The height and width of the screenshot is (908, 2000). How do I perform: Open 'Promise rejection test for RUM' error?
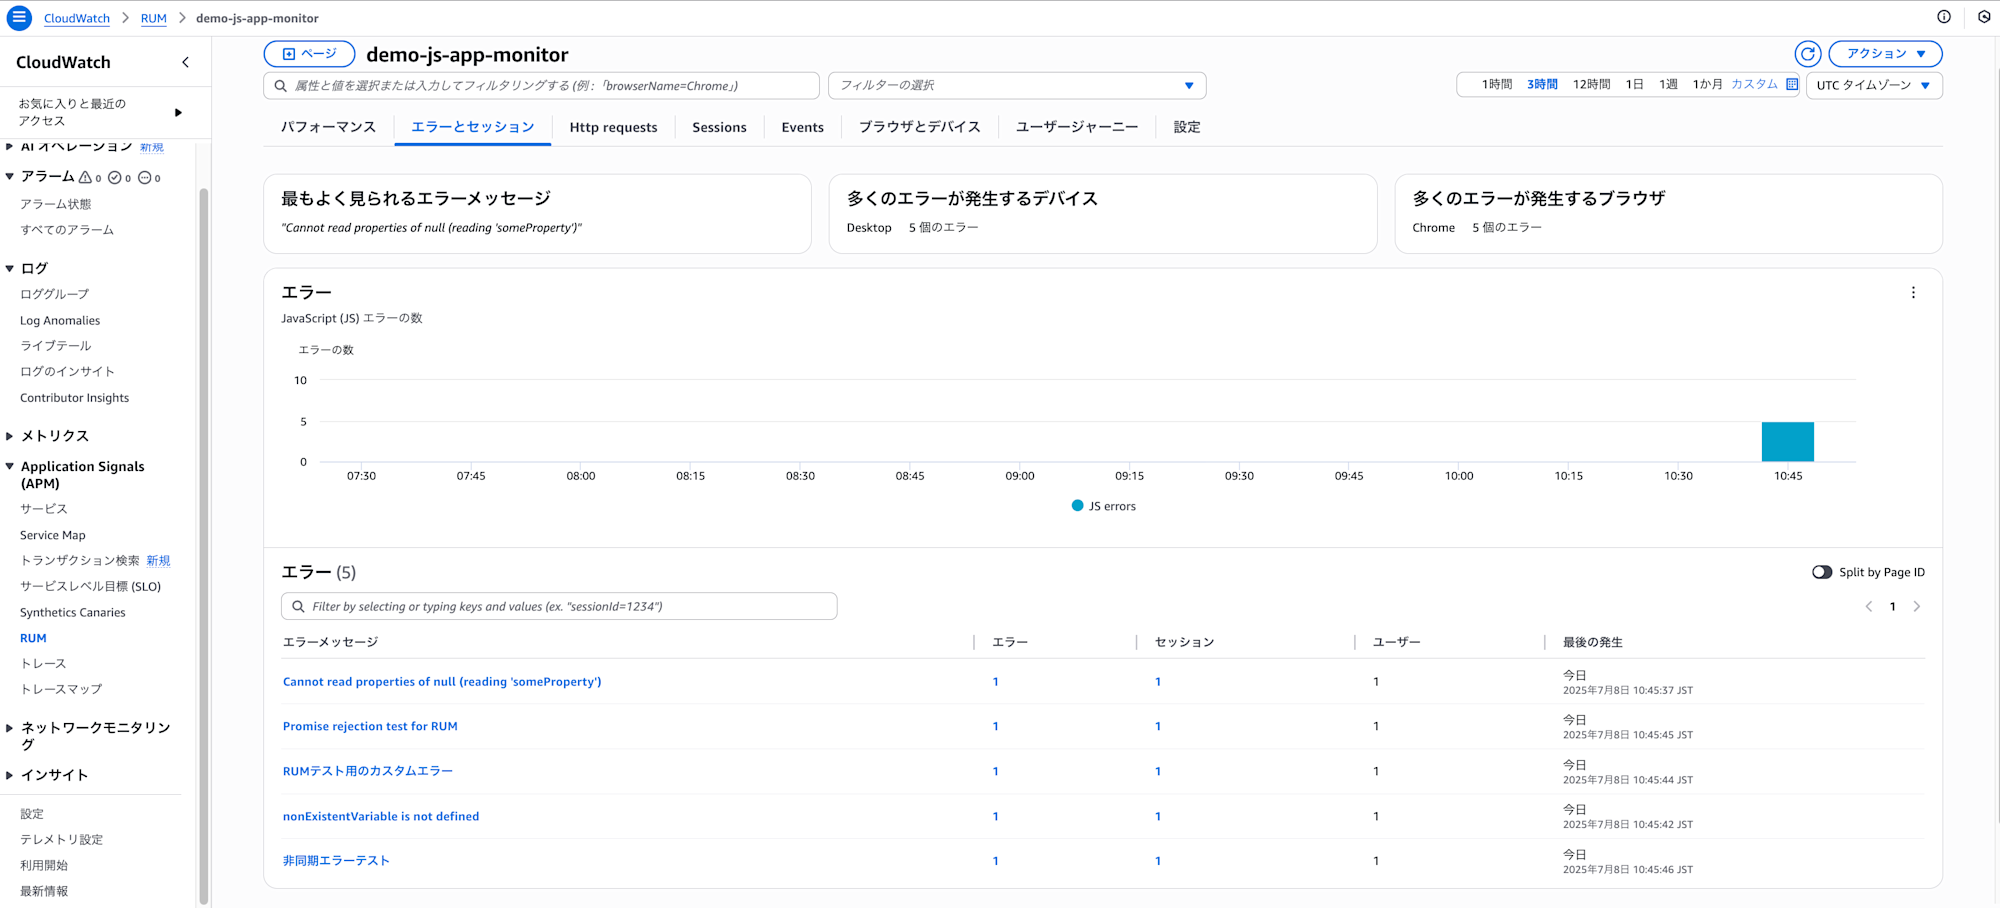(370, 727)
